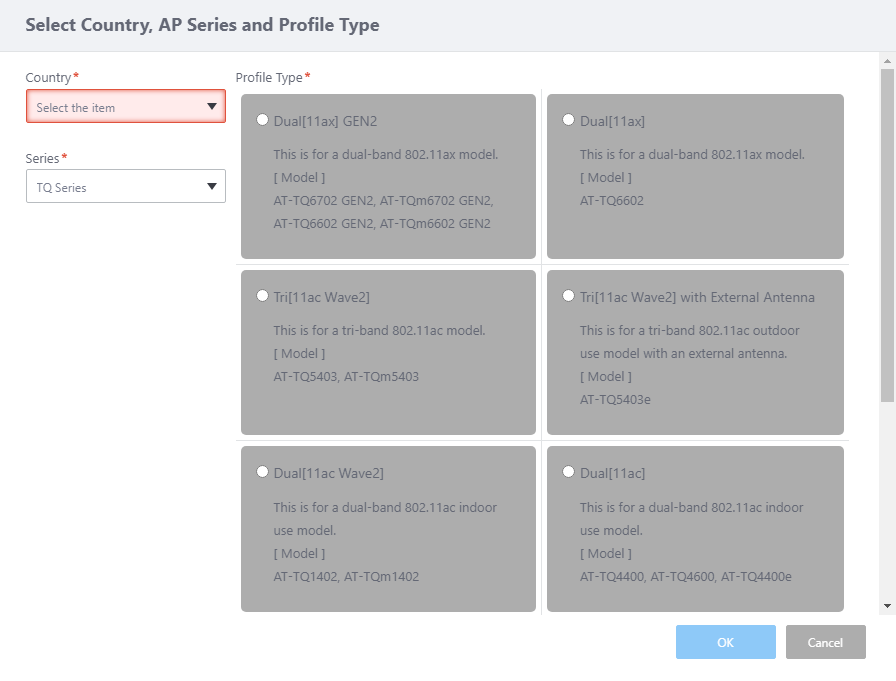Choose the Dual[11ac] radio button
896x681 pixels.
point(569,472)
